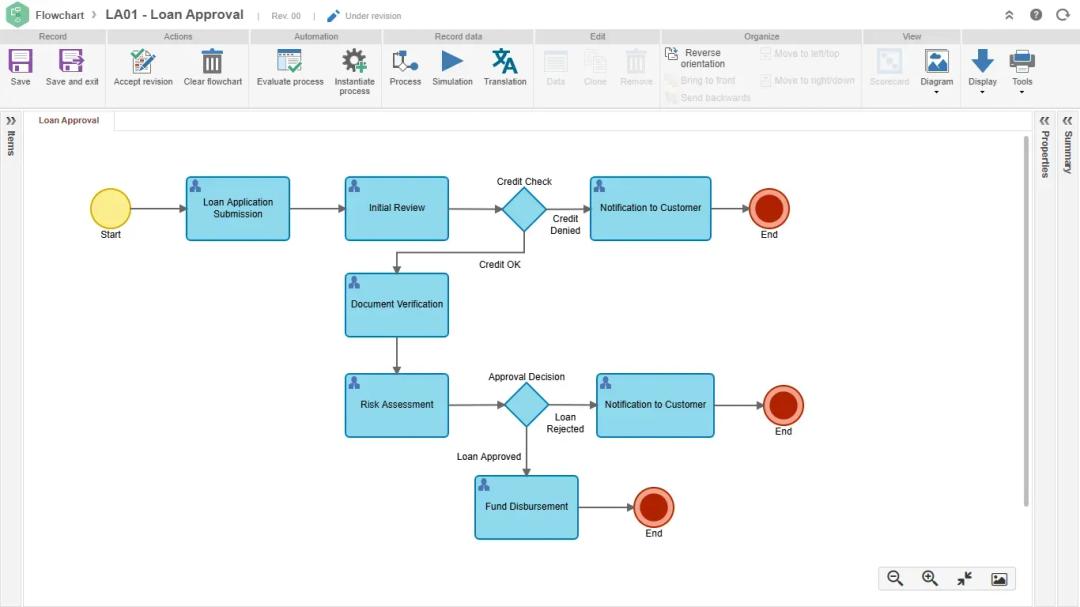1080x607 pixels.
Task: Expand the Items side panel
Action: (11, 121)
